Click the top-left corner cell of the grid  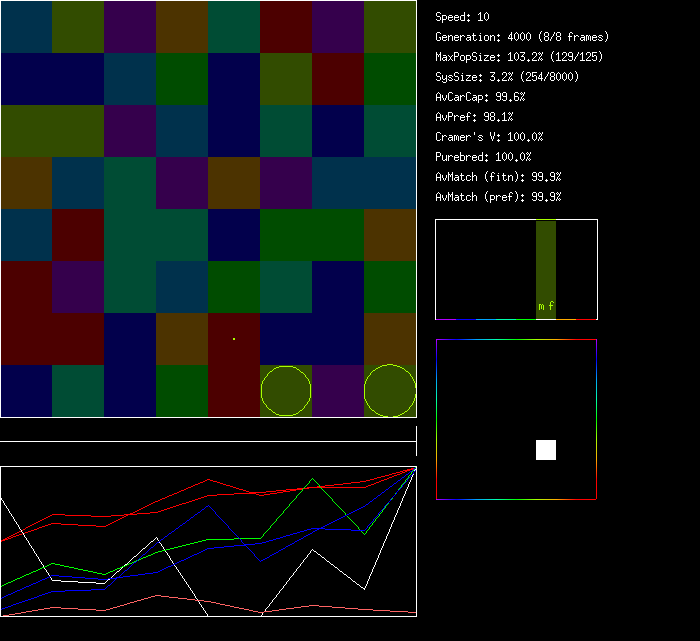click(x=26, y=26)
